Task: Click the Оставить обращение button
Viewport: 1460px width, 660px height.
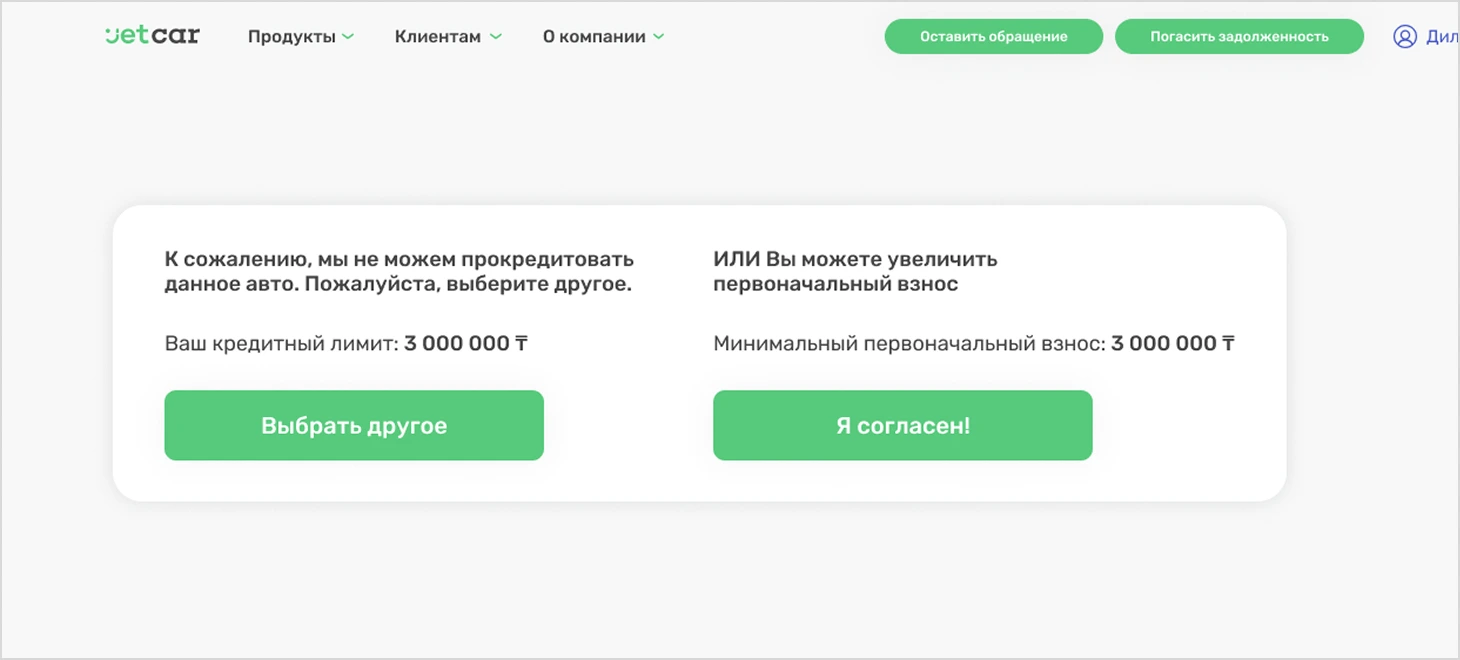Action: click(993, 36)
